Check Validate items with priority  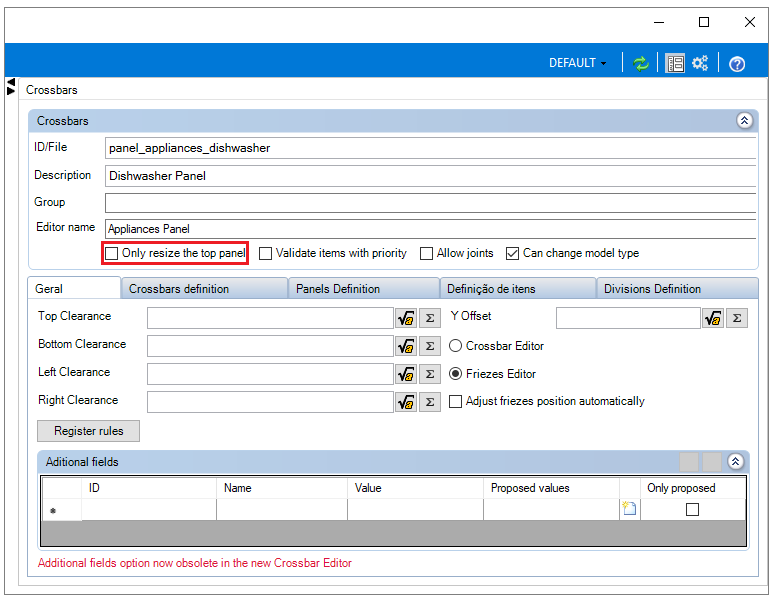coord(266,253)
